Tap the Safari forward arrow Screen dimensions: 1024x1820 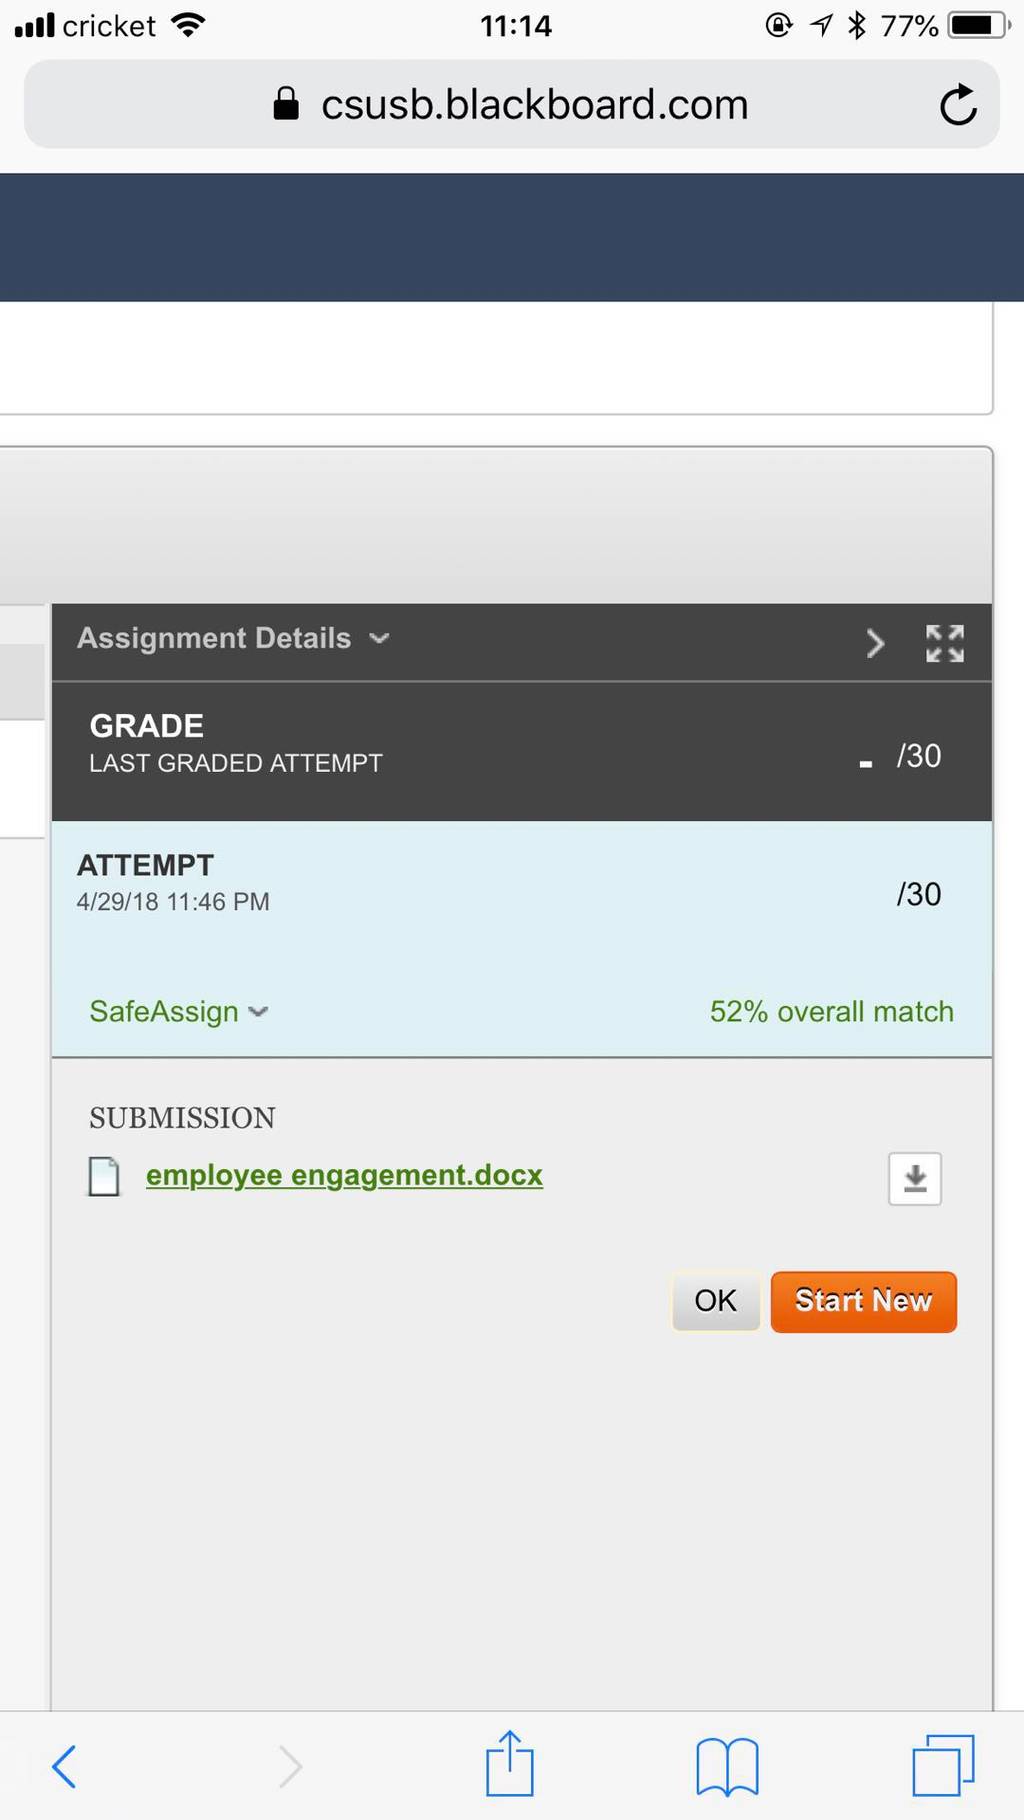click(290, 1766)
